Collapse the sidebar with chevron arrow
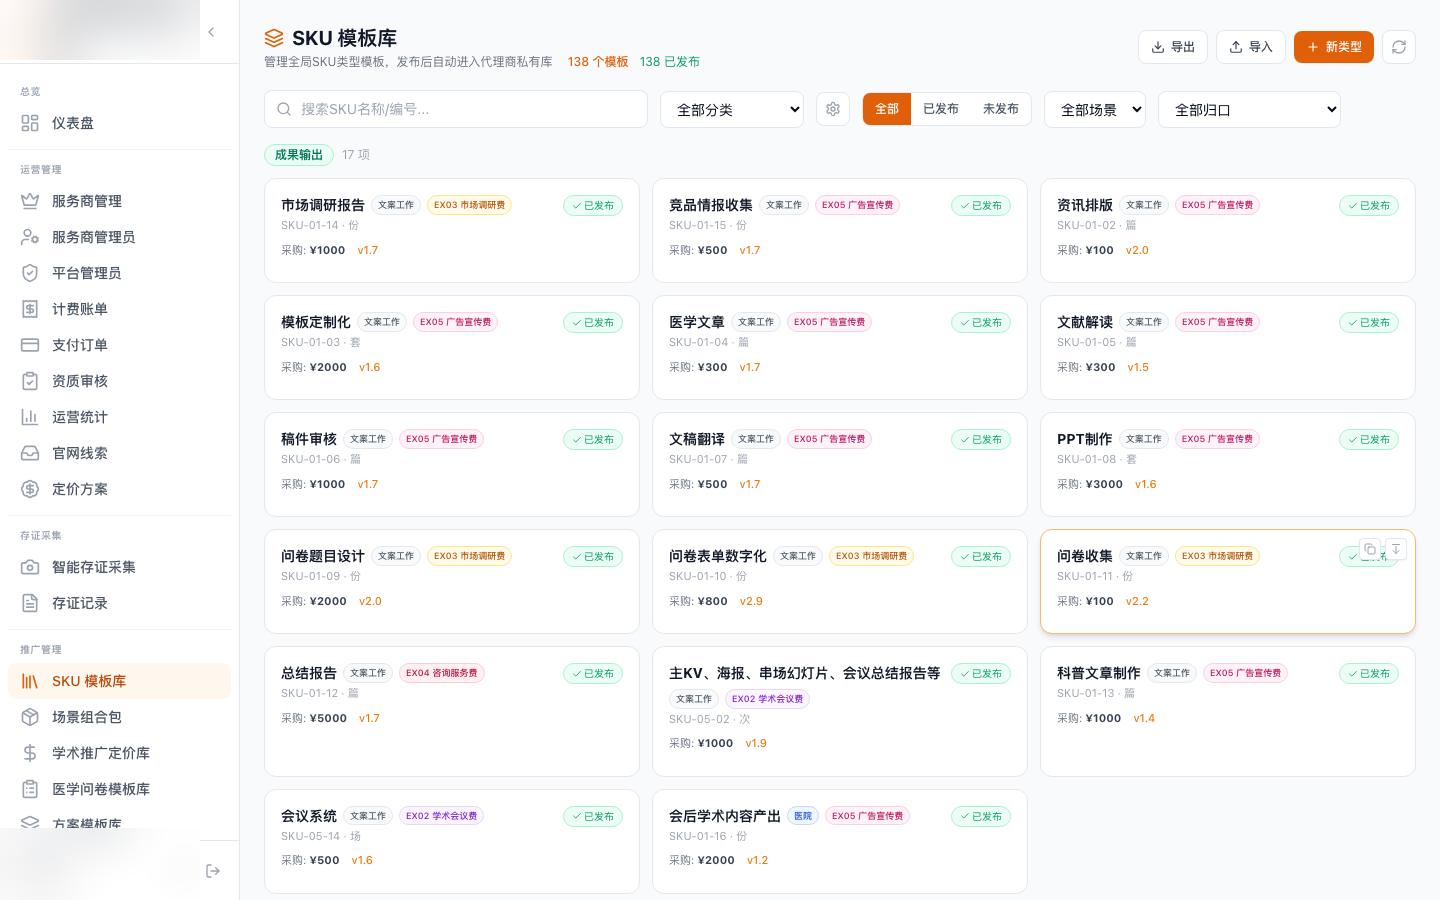Image resolution: width=1440 pixels, height=900 pixels. coord(211,32)
